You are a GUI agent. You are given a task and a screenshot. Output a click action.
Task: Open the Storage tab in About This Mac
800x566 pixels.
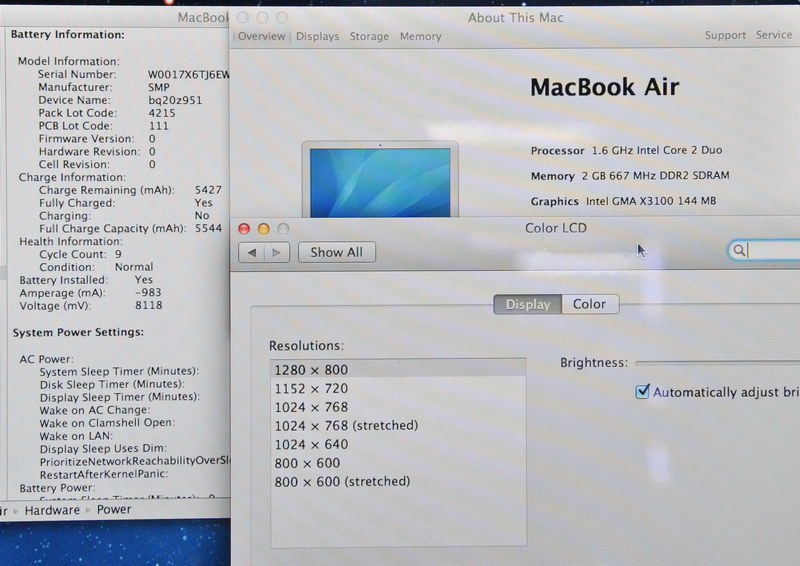tap(369, 36)
